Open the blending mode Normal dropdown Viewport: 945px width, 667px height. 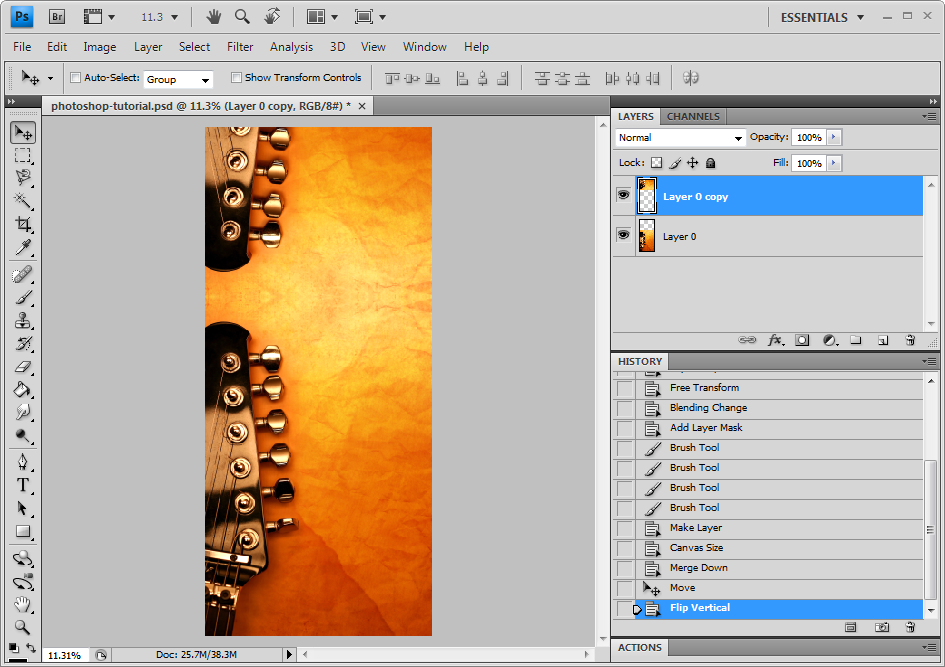click(x=680, y=138)
